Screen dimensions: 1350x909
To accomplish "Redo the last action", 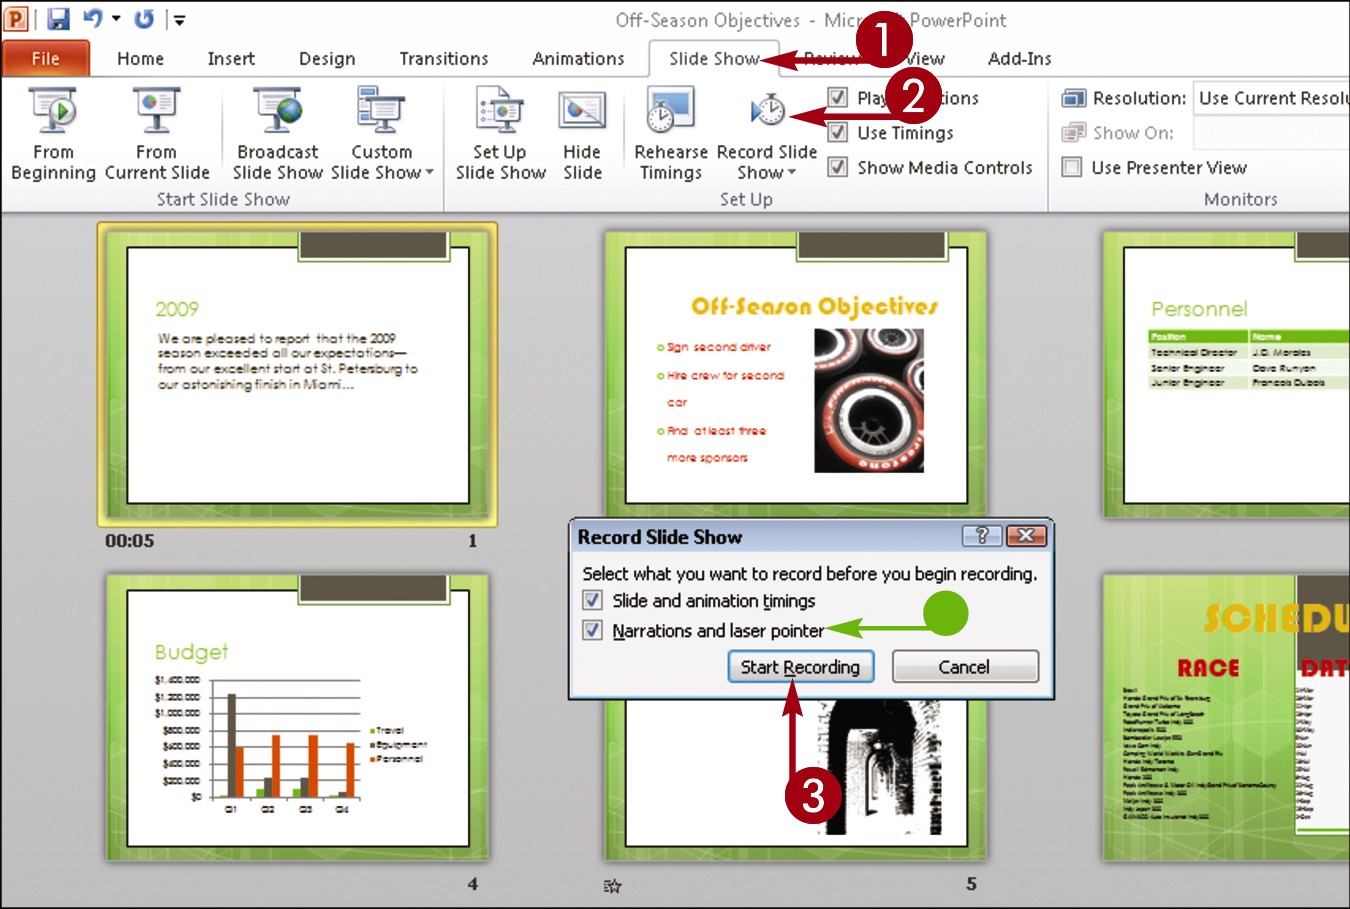I will click(144, 18).
